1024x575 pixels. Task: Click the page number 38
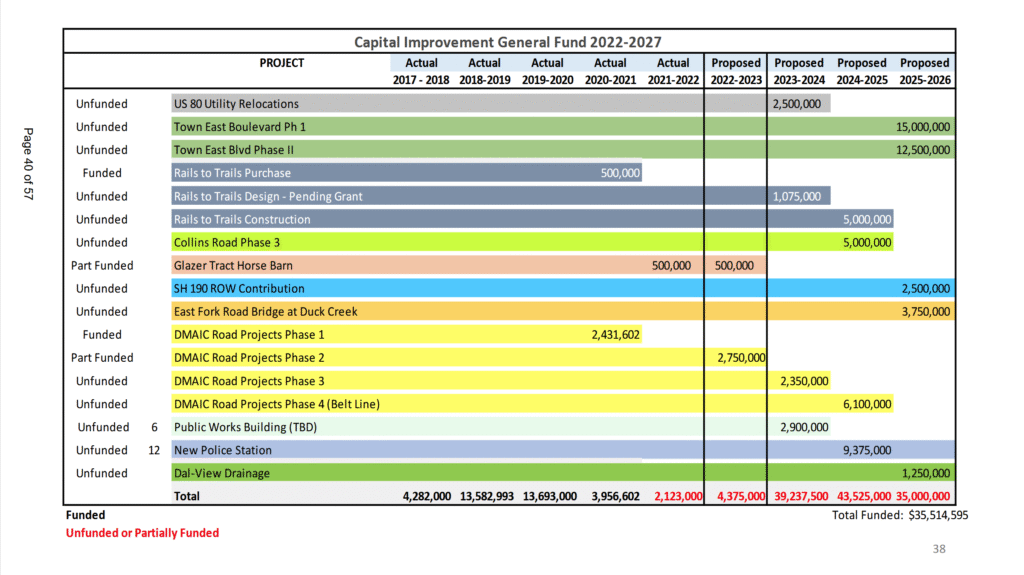coord(939,549)
